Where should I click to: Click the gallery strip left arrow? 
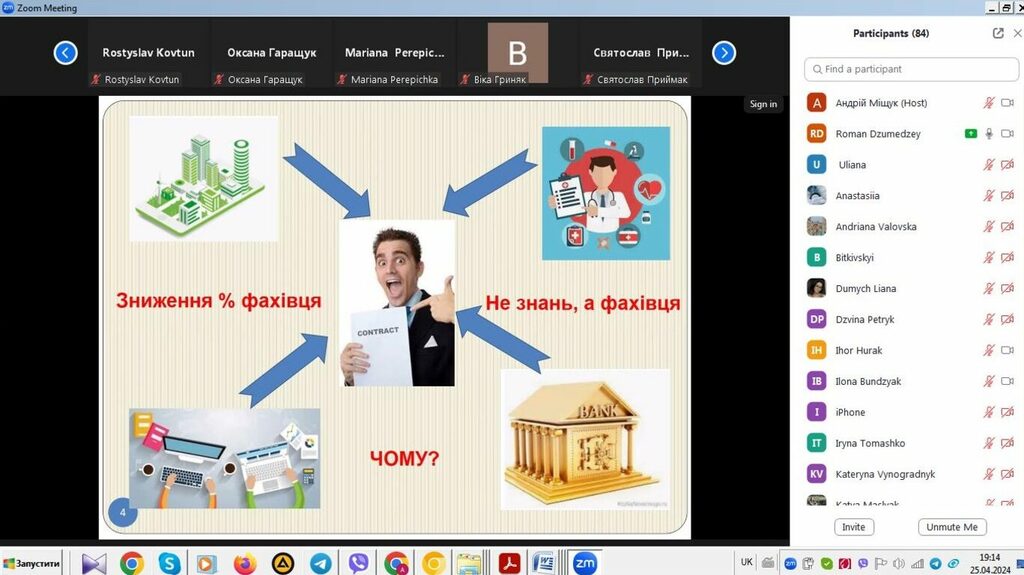click(65, 53)
